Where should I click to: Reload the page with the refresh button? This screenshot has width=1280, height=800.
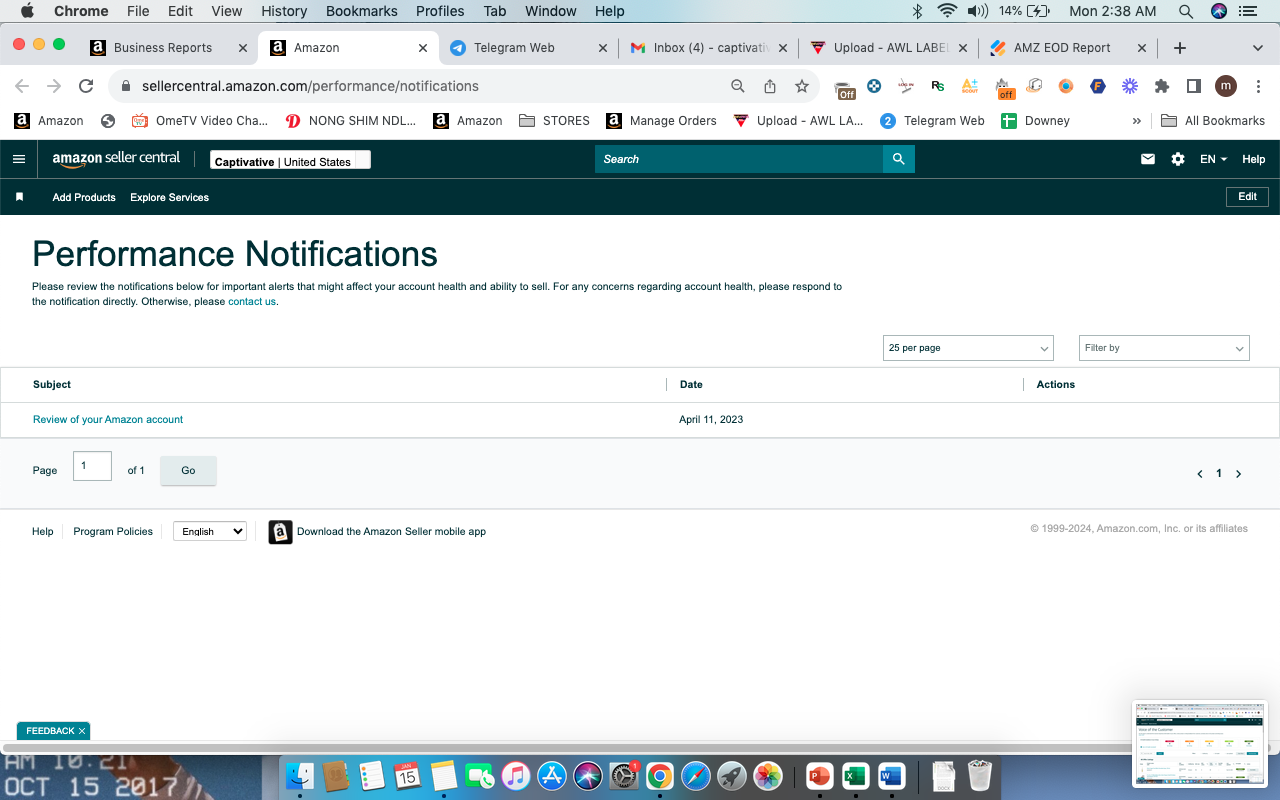pos(86,86)
